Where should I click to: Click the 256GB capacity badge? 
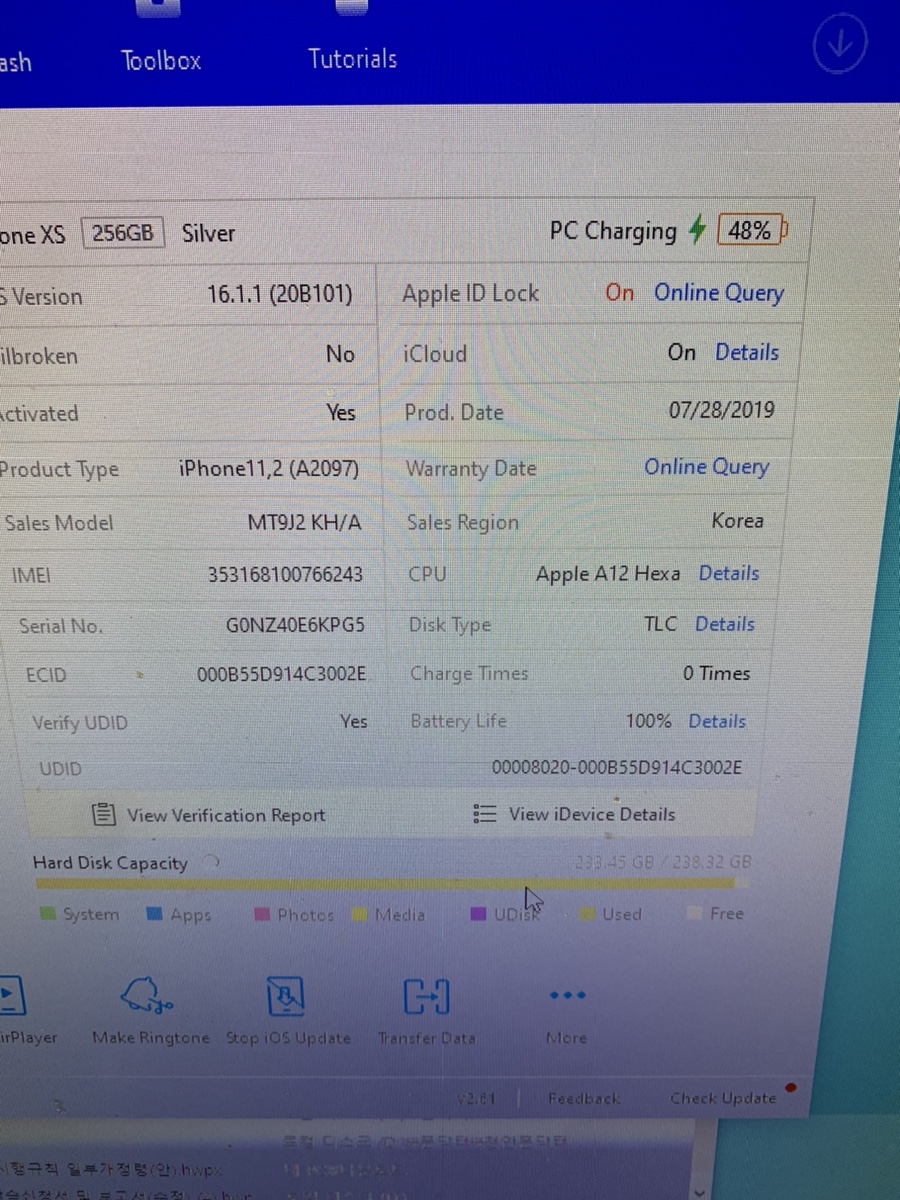coord(123,233)
